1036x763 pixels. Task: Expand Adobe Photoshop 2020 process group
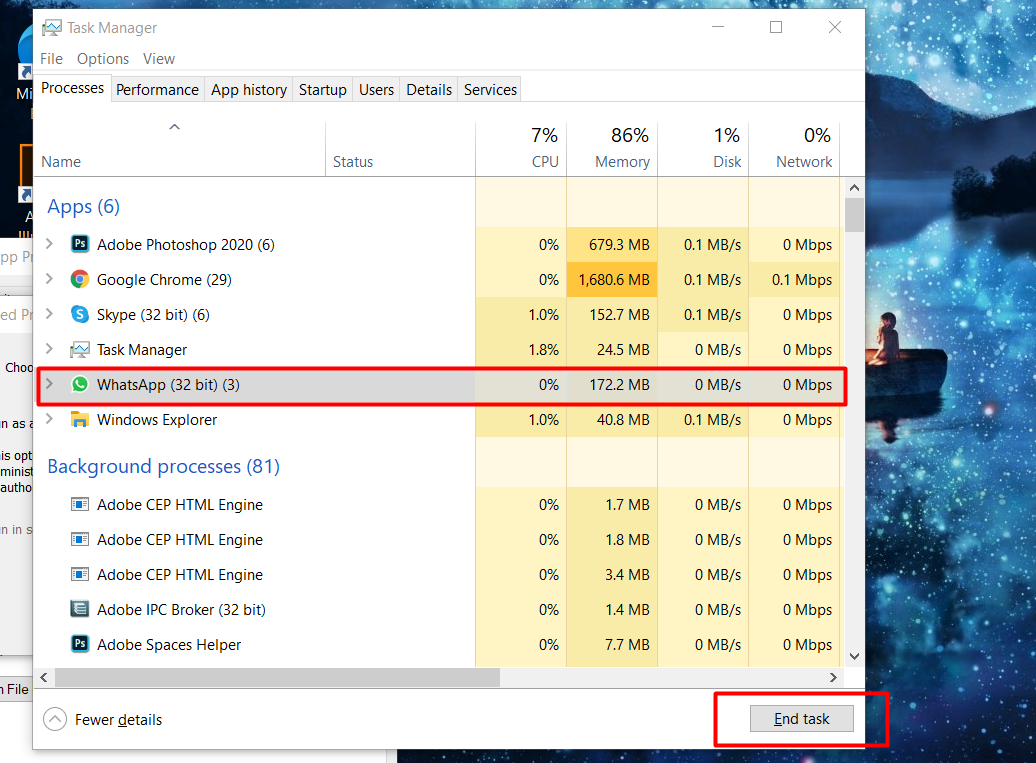[x=50, y=244]
